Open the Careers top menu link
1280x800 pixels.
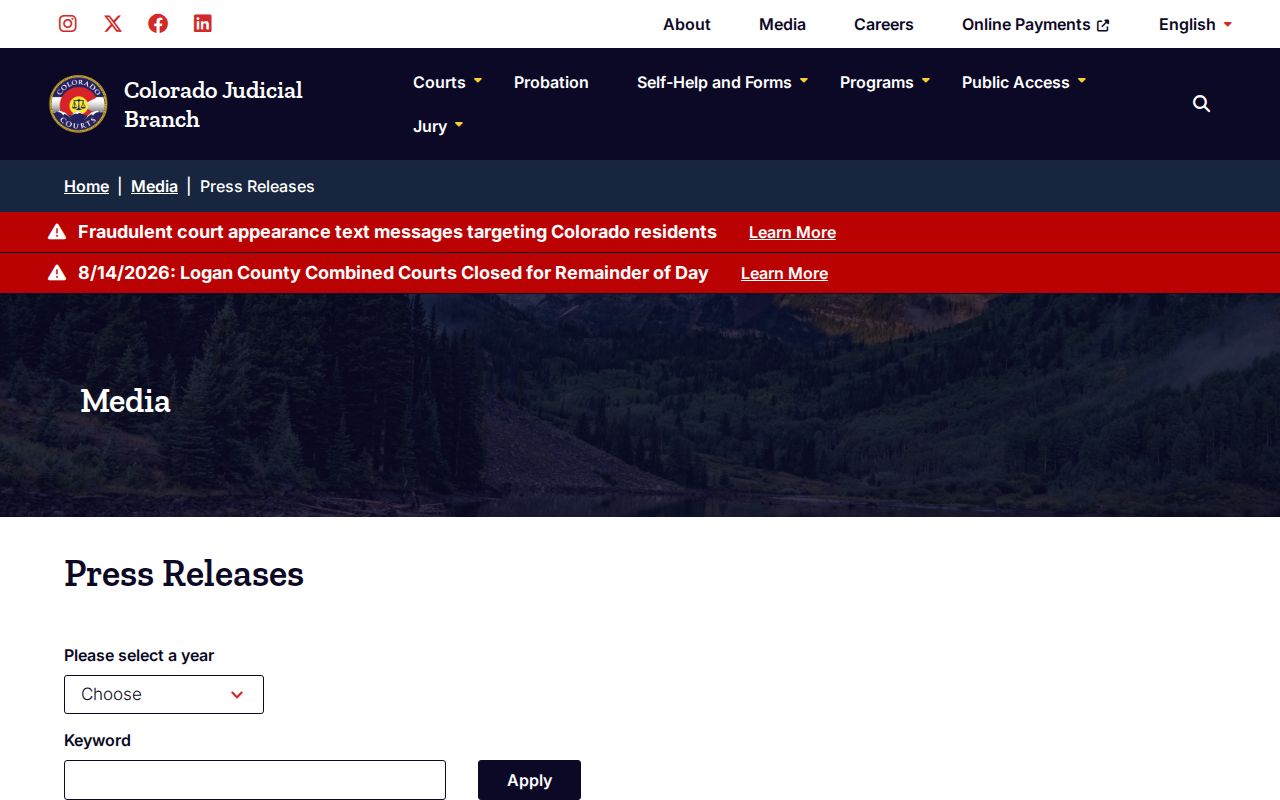click(x=884, y=24)
